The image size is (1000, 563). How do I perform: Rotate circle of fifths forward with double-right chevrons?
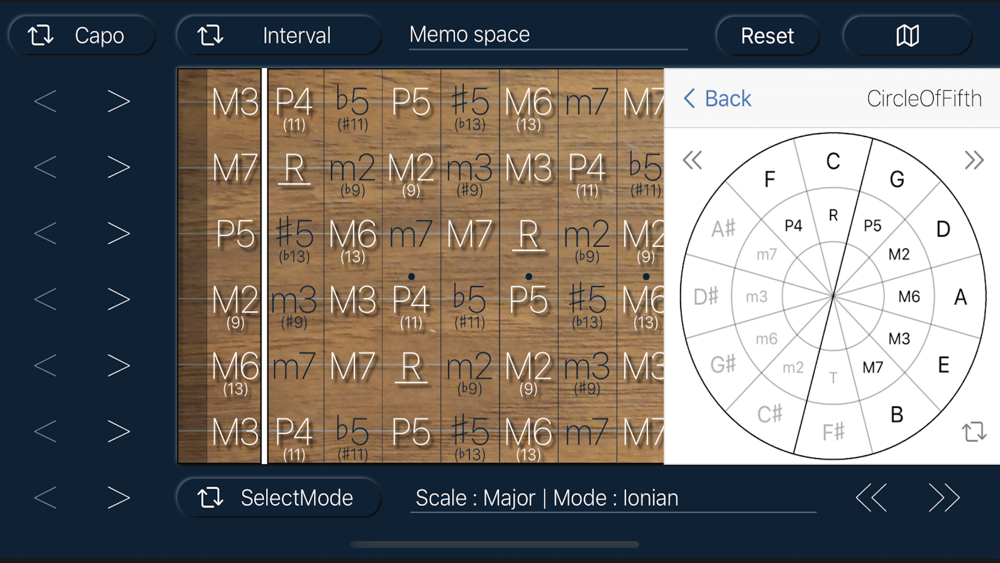974,159
